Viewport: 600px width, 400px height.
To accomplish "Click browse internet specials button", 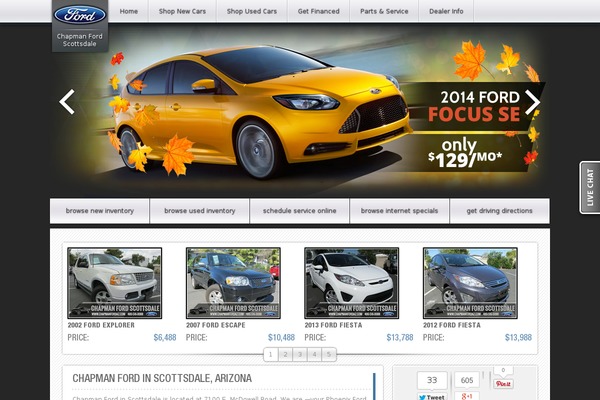I will click(399, 211).
